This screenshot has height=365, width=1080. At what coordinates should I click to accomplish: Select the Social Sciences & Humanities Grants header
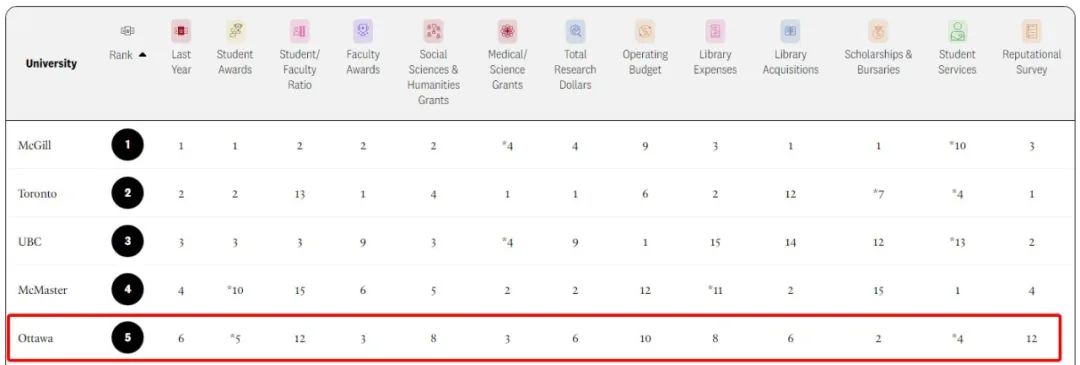tap(433, 77)
